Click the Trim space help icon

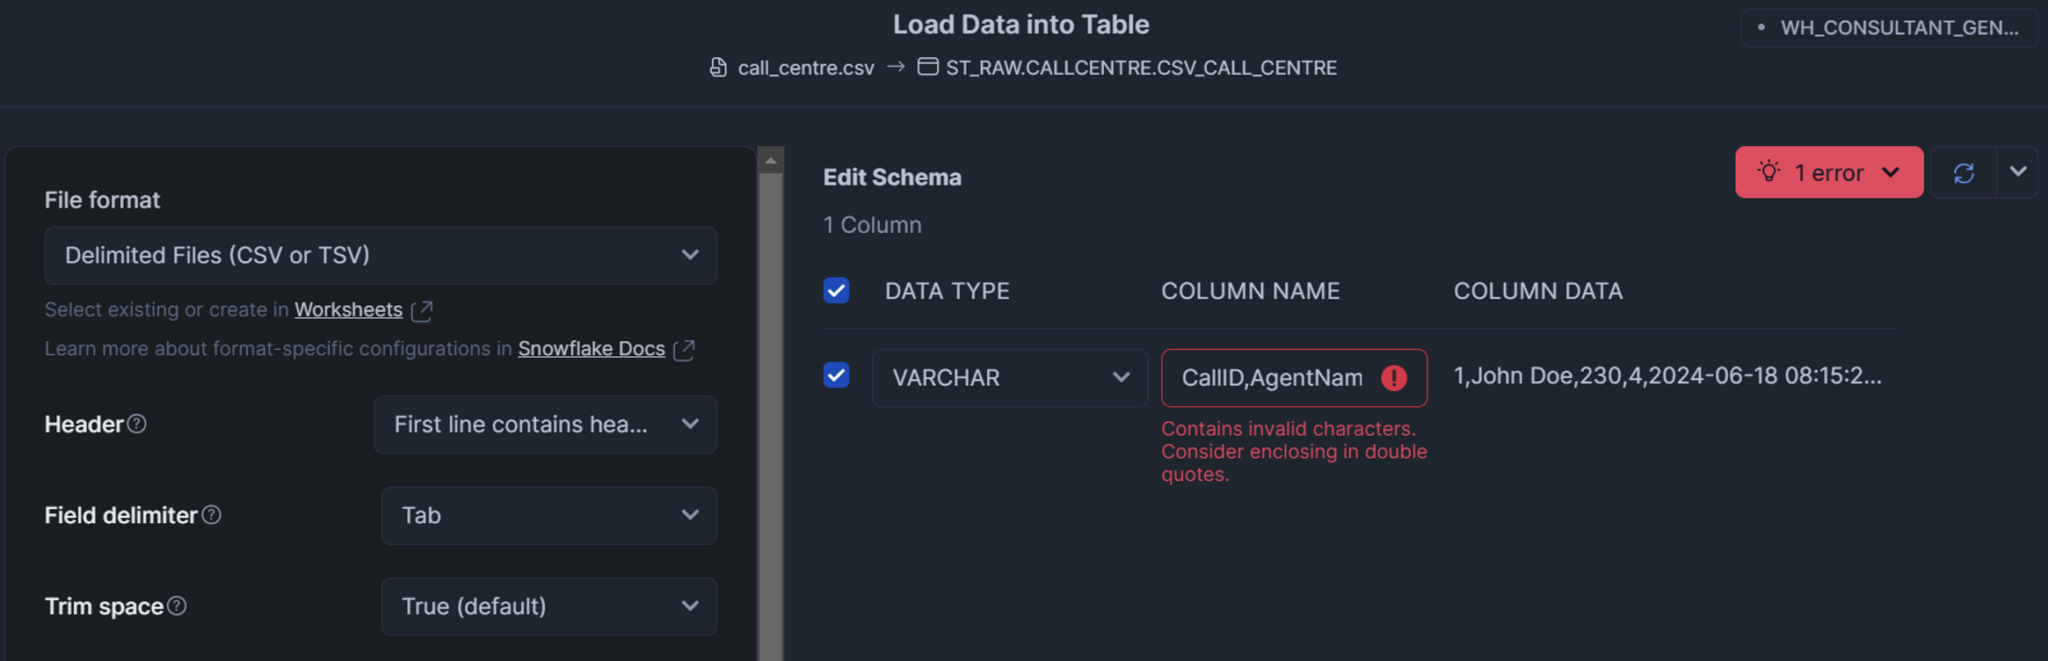click(177, 606)
